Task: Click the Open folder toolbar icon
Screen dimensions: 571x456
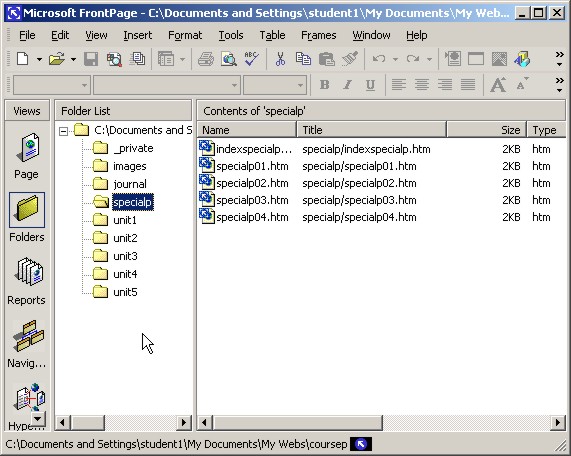Action: [57, 59]
